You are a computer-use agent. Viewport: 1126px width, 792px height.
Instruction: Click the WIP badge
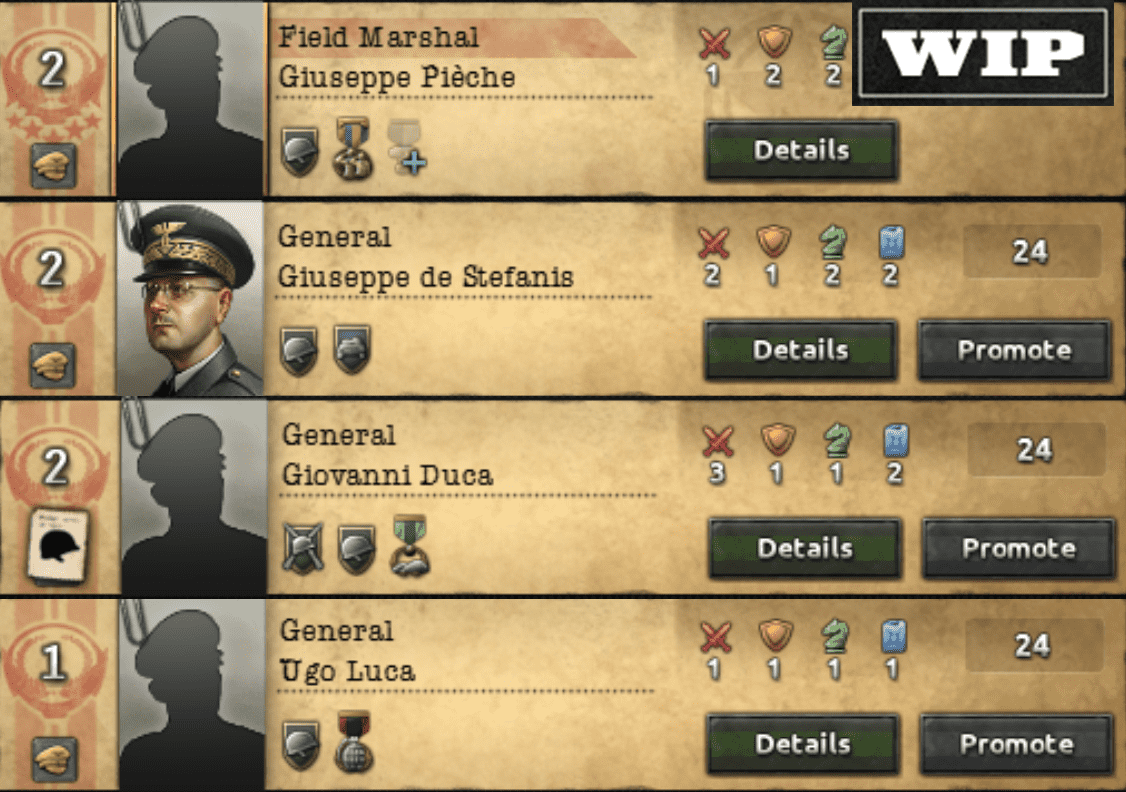(982, 53)
